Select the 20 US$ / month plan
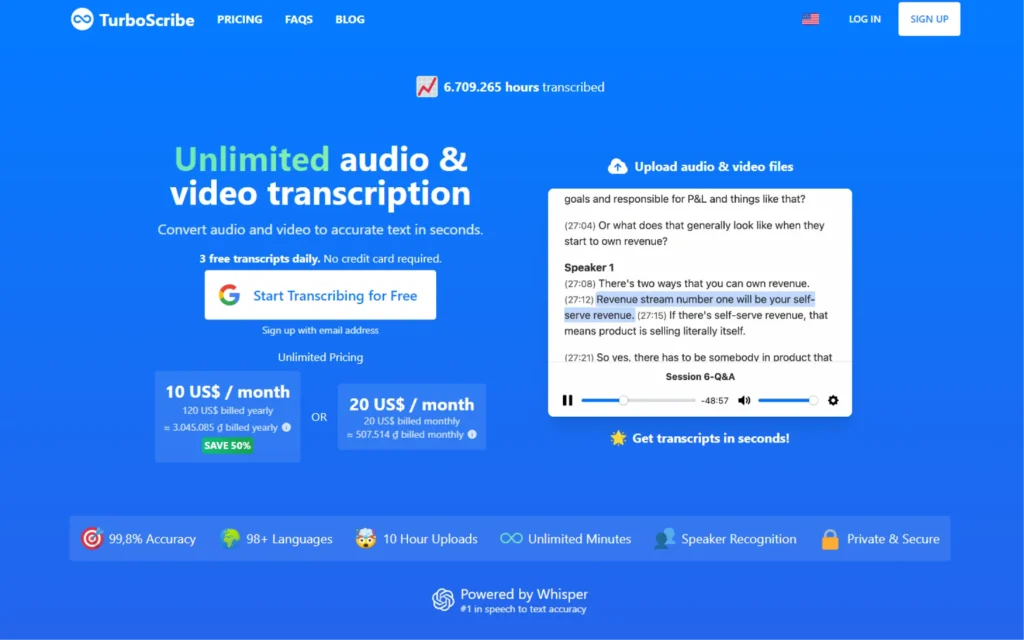 coord(411,417)
